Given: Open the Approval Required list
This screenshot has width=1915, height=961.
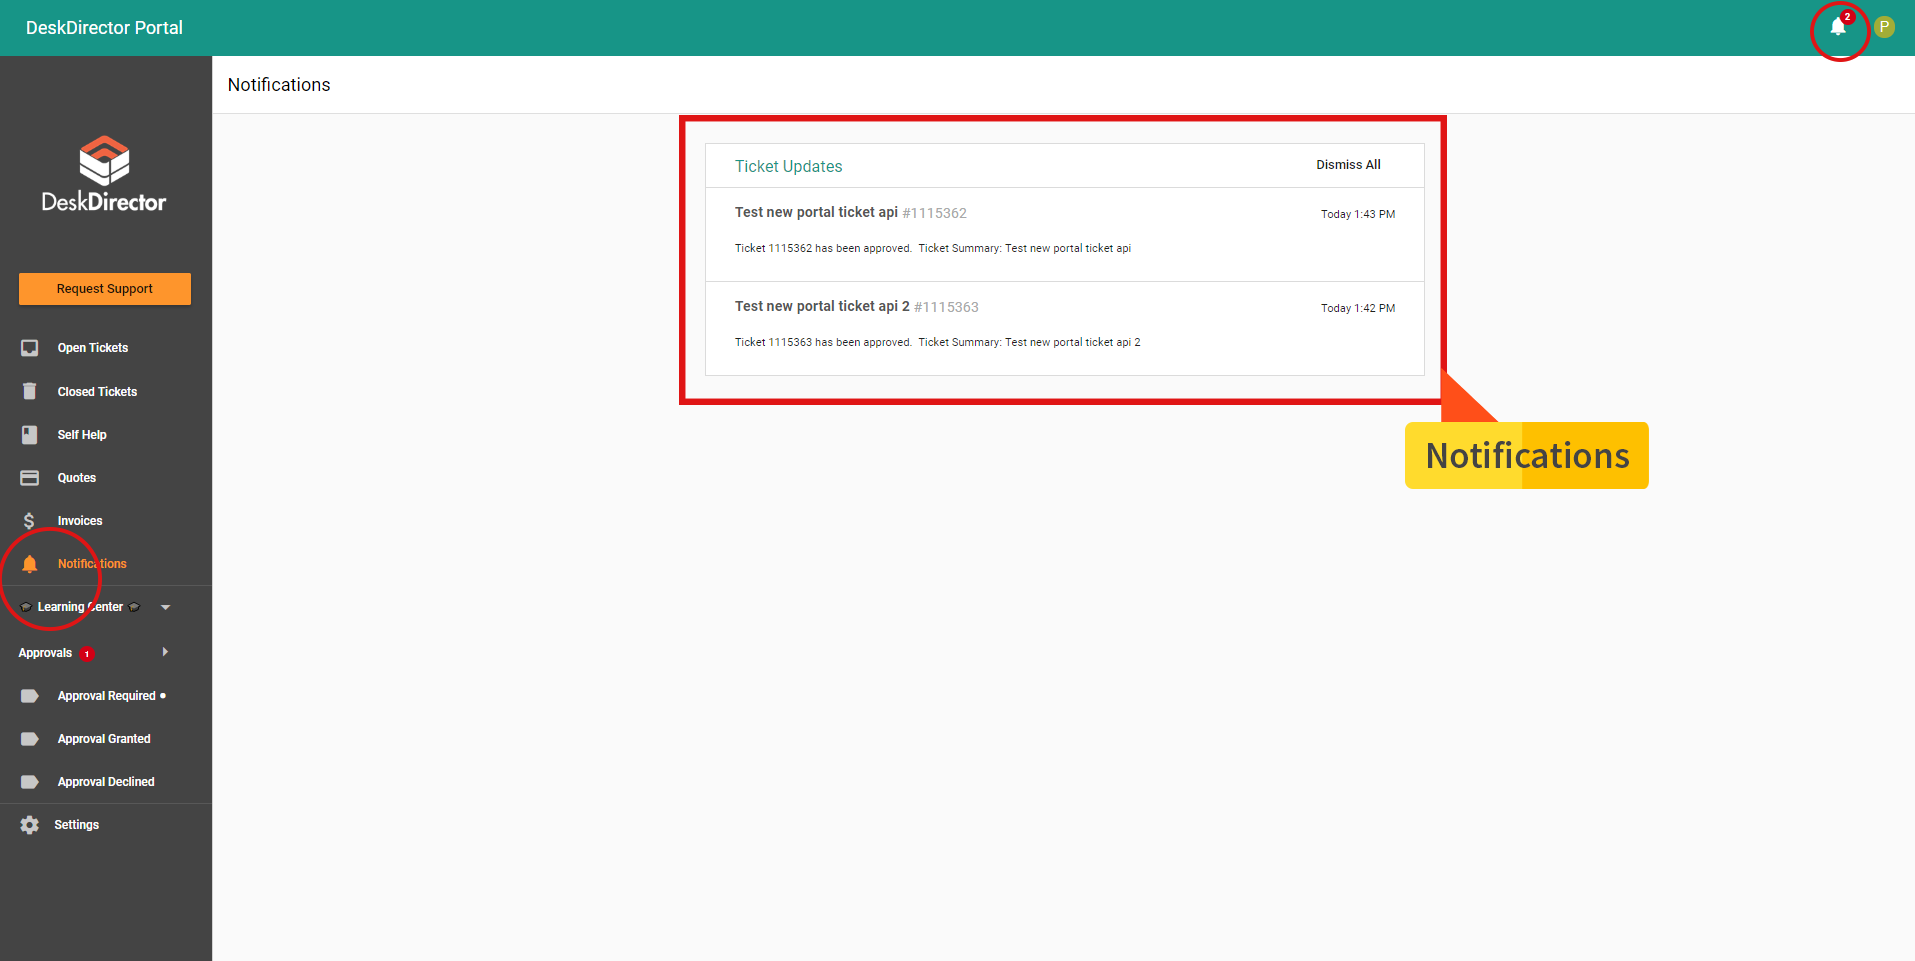Looking at the screenshot, I should 107,696.
